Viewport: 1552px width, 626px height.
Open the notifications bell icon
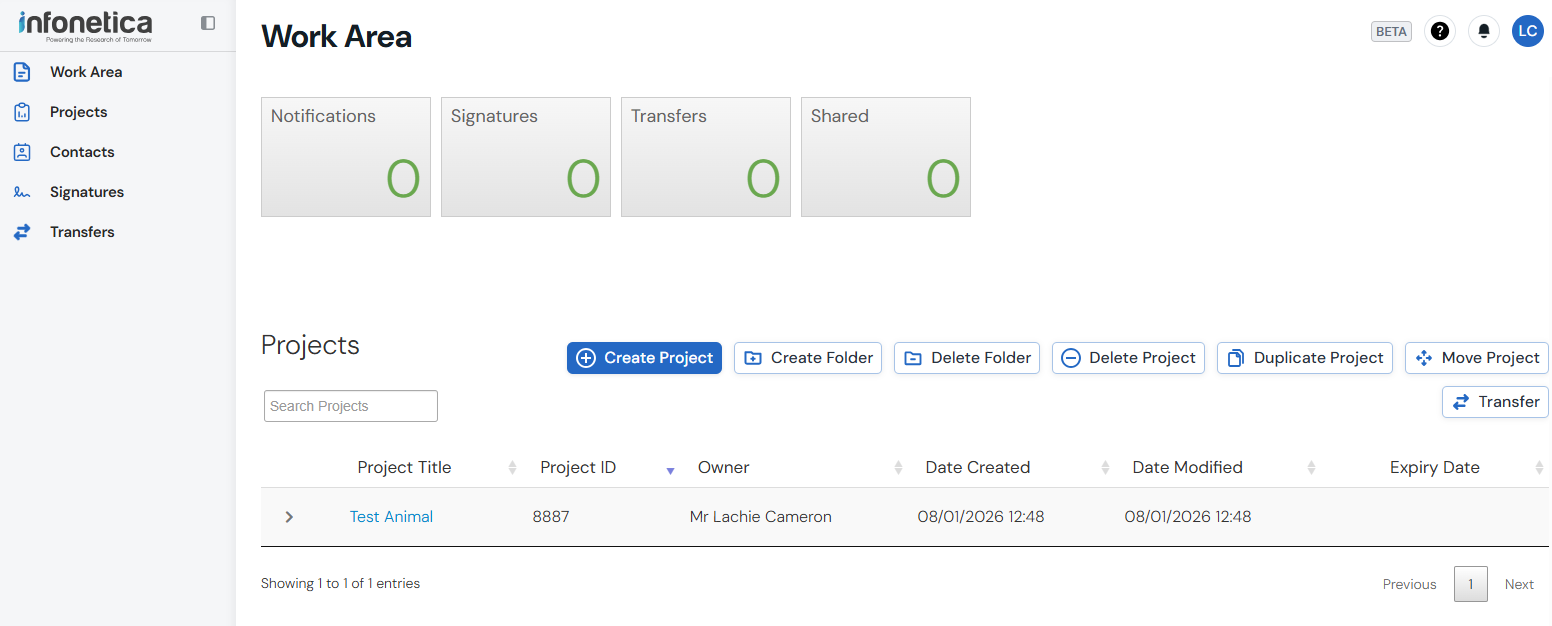(1484, 31)
